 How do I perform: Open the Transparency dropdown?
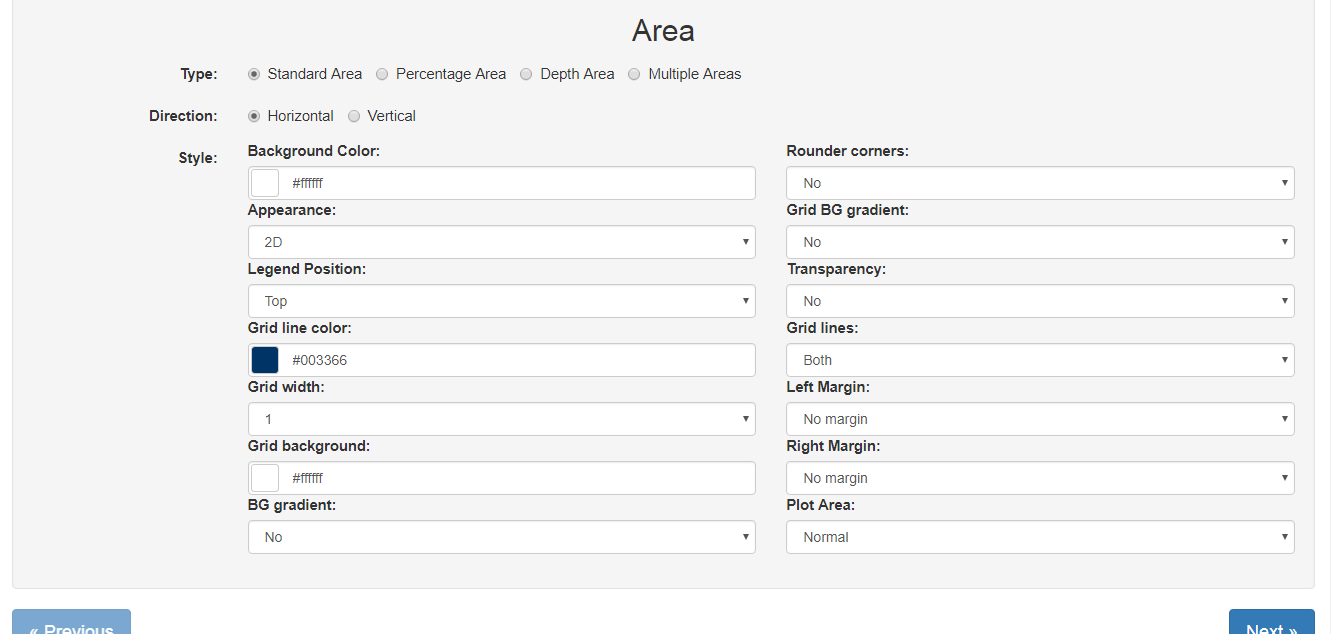(1040, 301)
